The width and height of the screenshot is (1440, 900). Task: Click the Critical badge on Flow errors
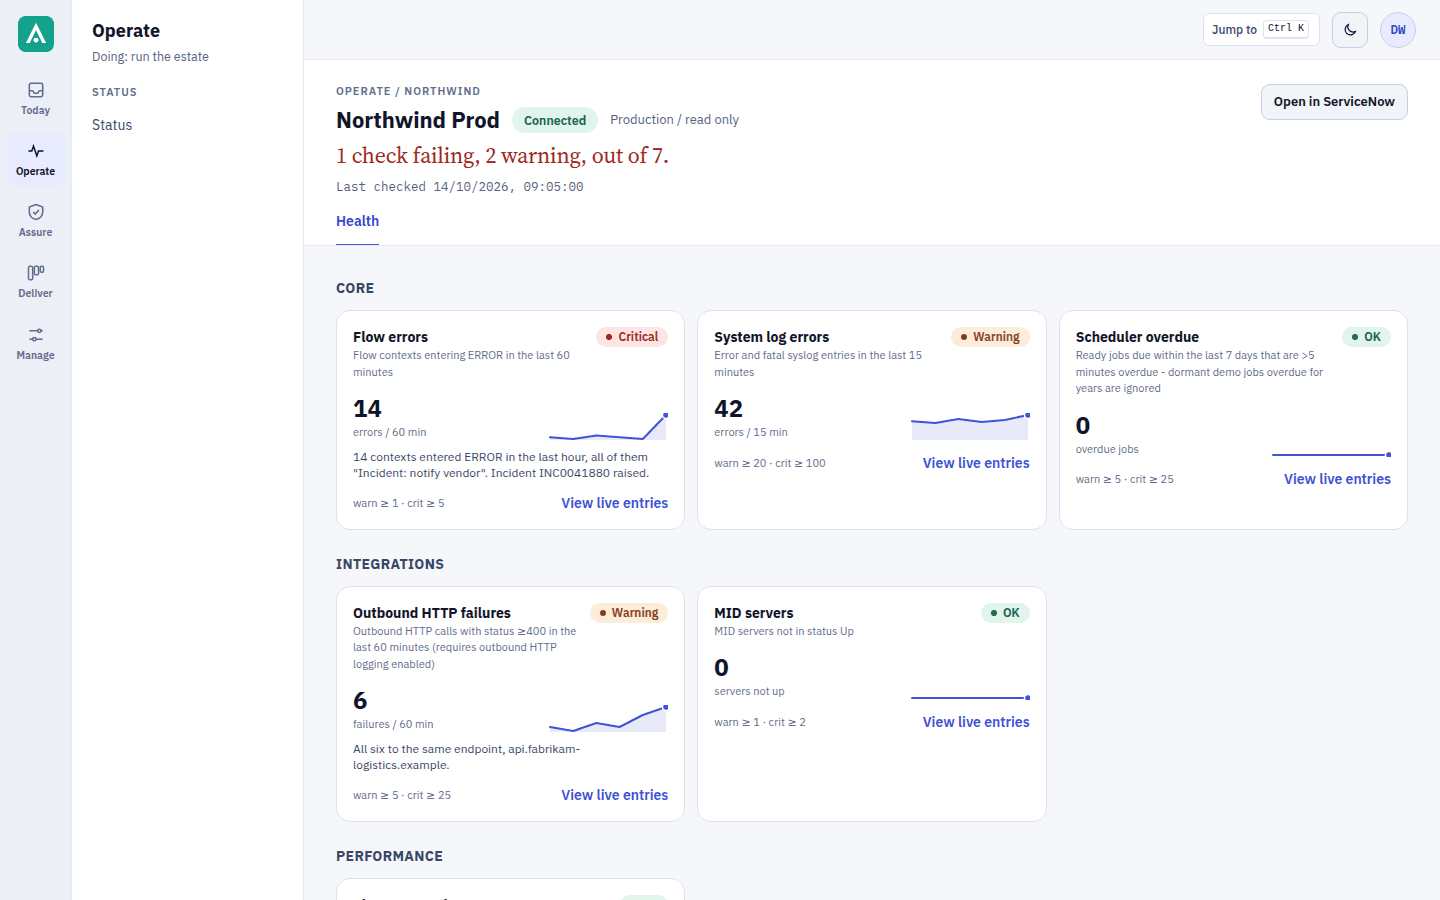(632, 337)
